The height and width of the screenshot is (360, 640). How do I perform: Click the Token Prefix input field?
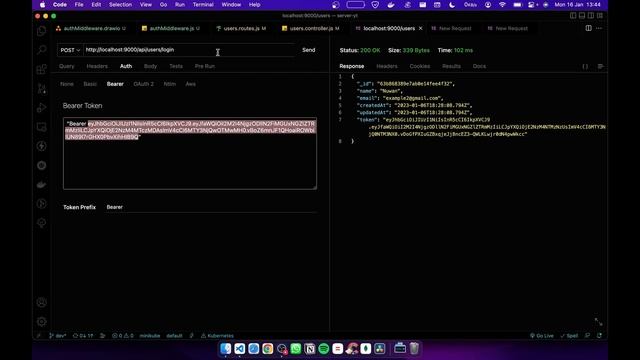click(x=211, y=207)
